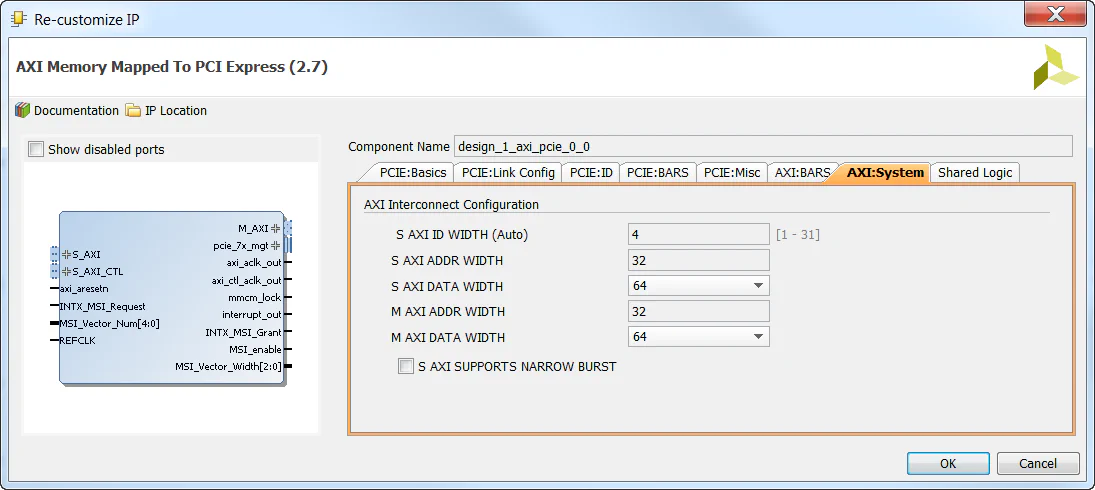Switch to the PCIE:Link Config tab
1095x490 pixels.
point(508,172)
